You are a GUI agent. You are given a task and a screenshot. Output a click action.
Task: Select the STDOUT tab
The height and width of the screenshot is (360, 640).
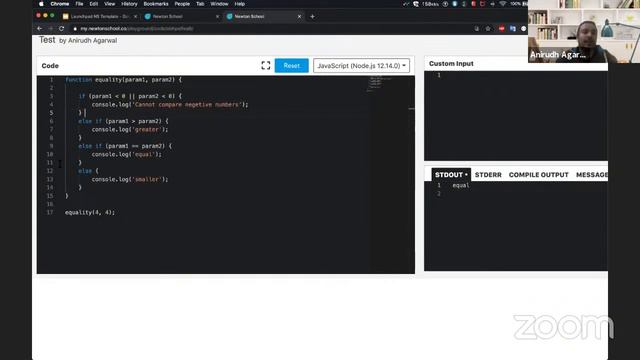click(451, 175)
